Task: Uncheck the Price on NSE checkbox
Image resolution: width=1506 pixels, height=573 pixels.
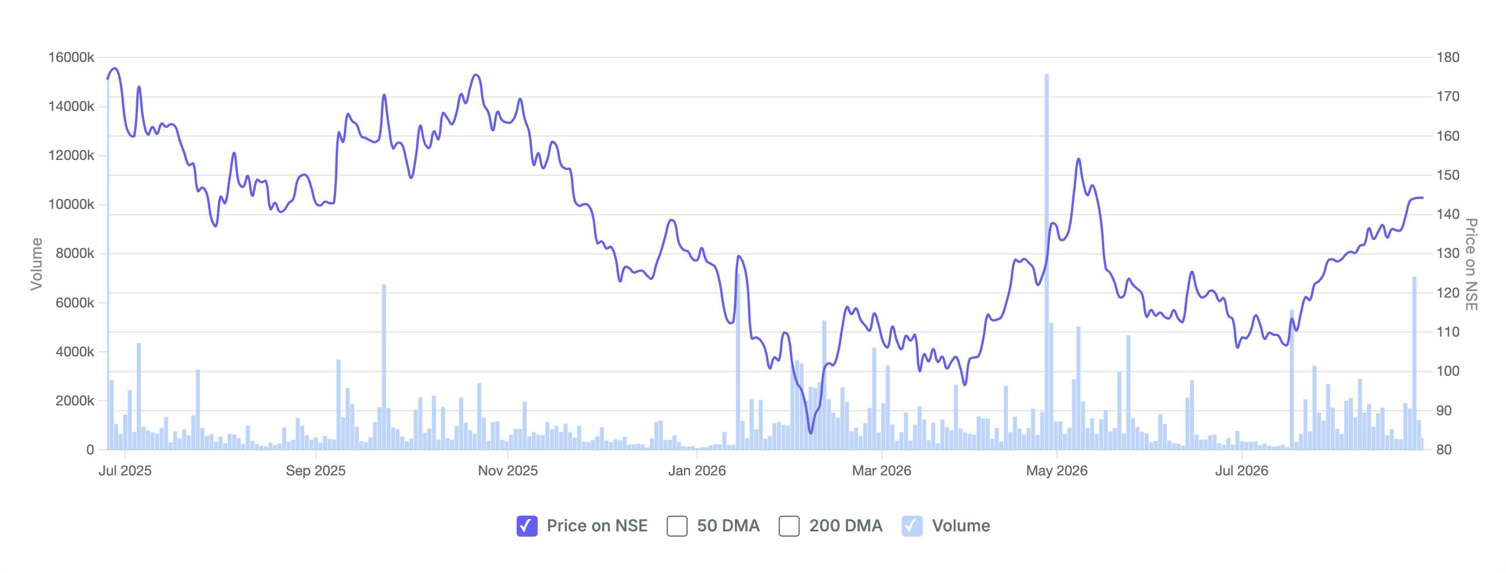Action: pyautogui.click(x=527, y=526)
